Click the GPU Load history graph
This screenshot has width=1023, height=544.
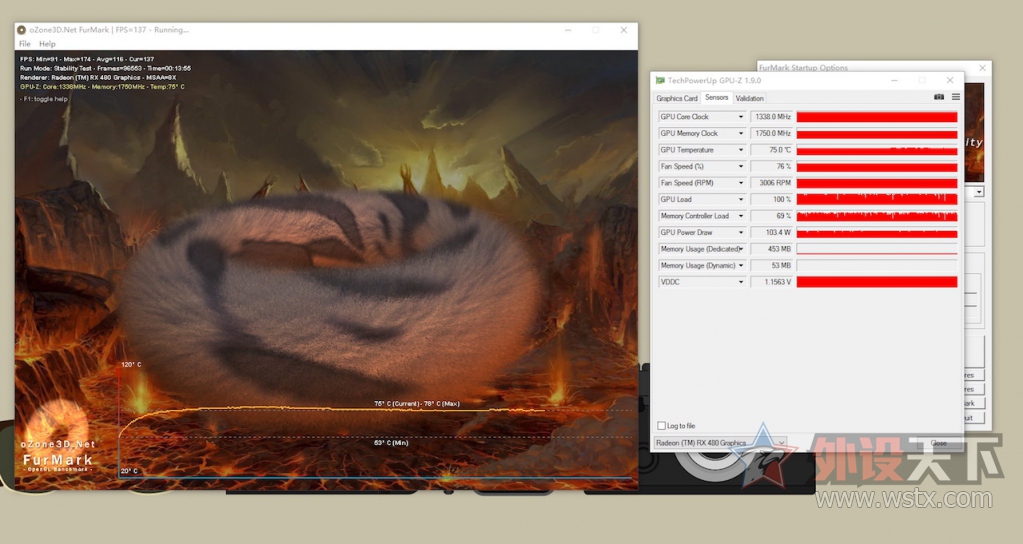click(877, 200)
